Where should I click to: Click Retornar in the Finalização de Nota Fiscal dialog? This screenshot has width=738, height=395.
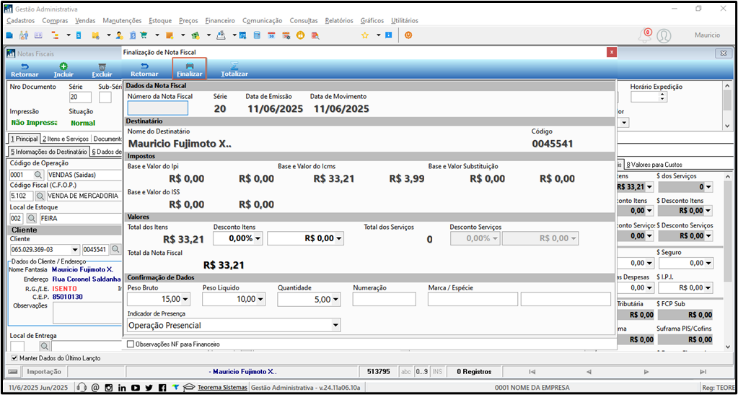(x=144, y=69)
